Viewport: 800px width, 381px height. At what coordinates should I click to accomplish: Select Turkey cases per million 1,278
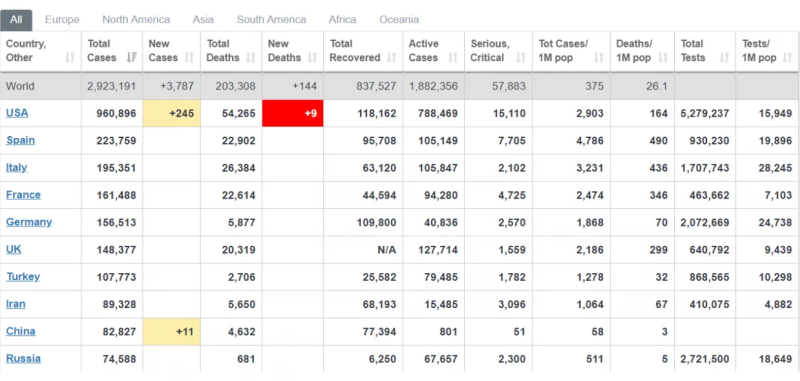(x=590, y=277)
